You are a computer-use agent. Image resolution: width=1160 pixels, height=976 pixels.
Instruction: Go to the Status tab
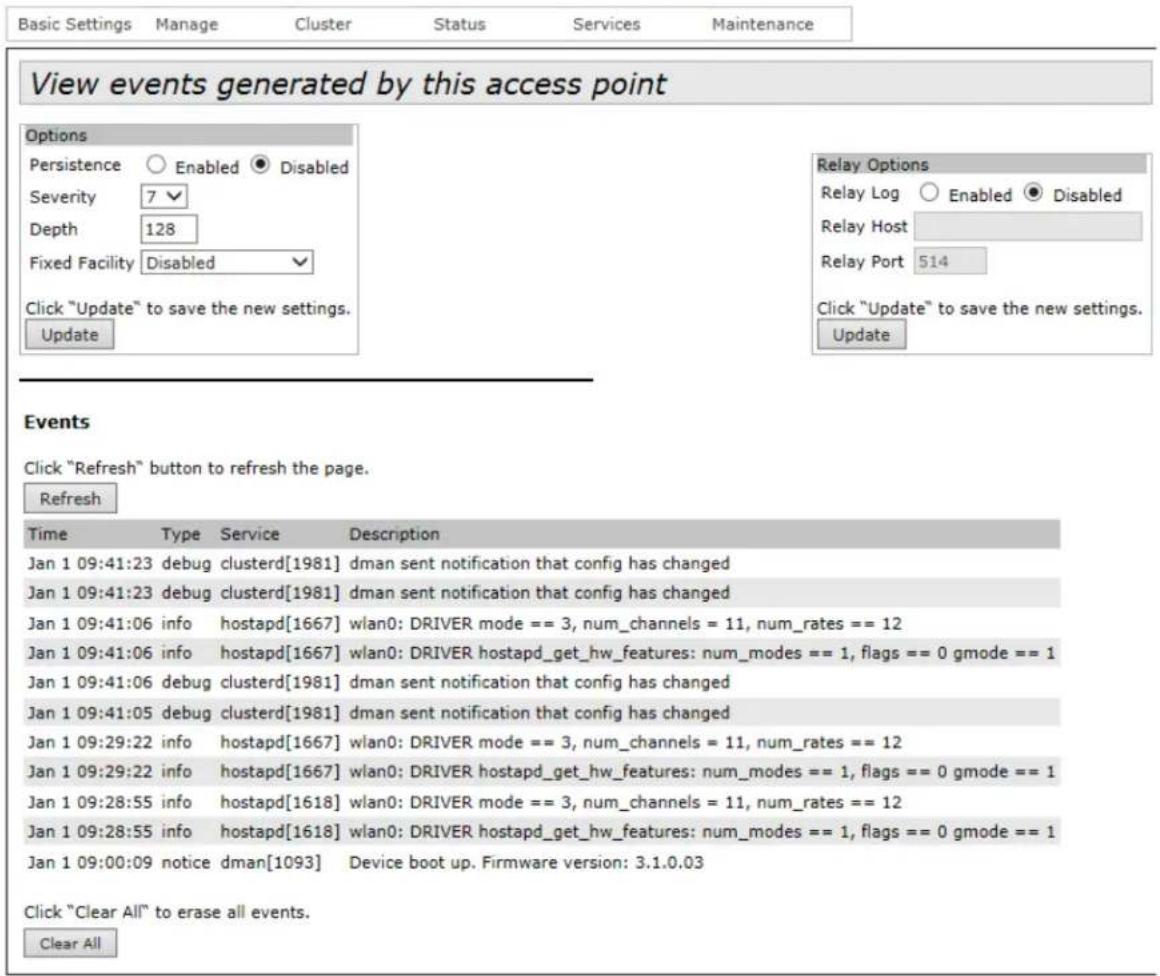[459, 24]
